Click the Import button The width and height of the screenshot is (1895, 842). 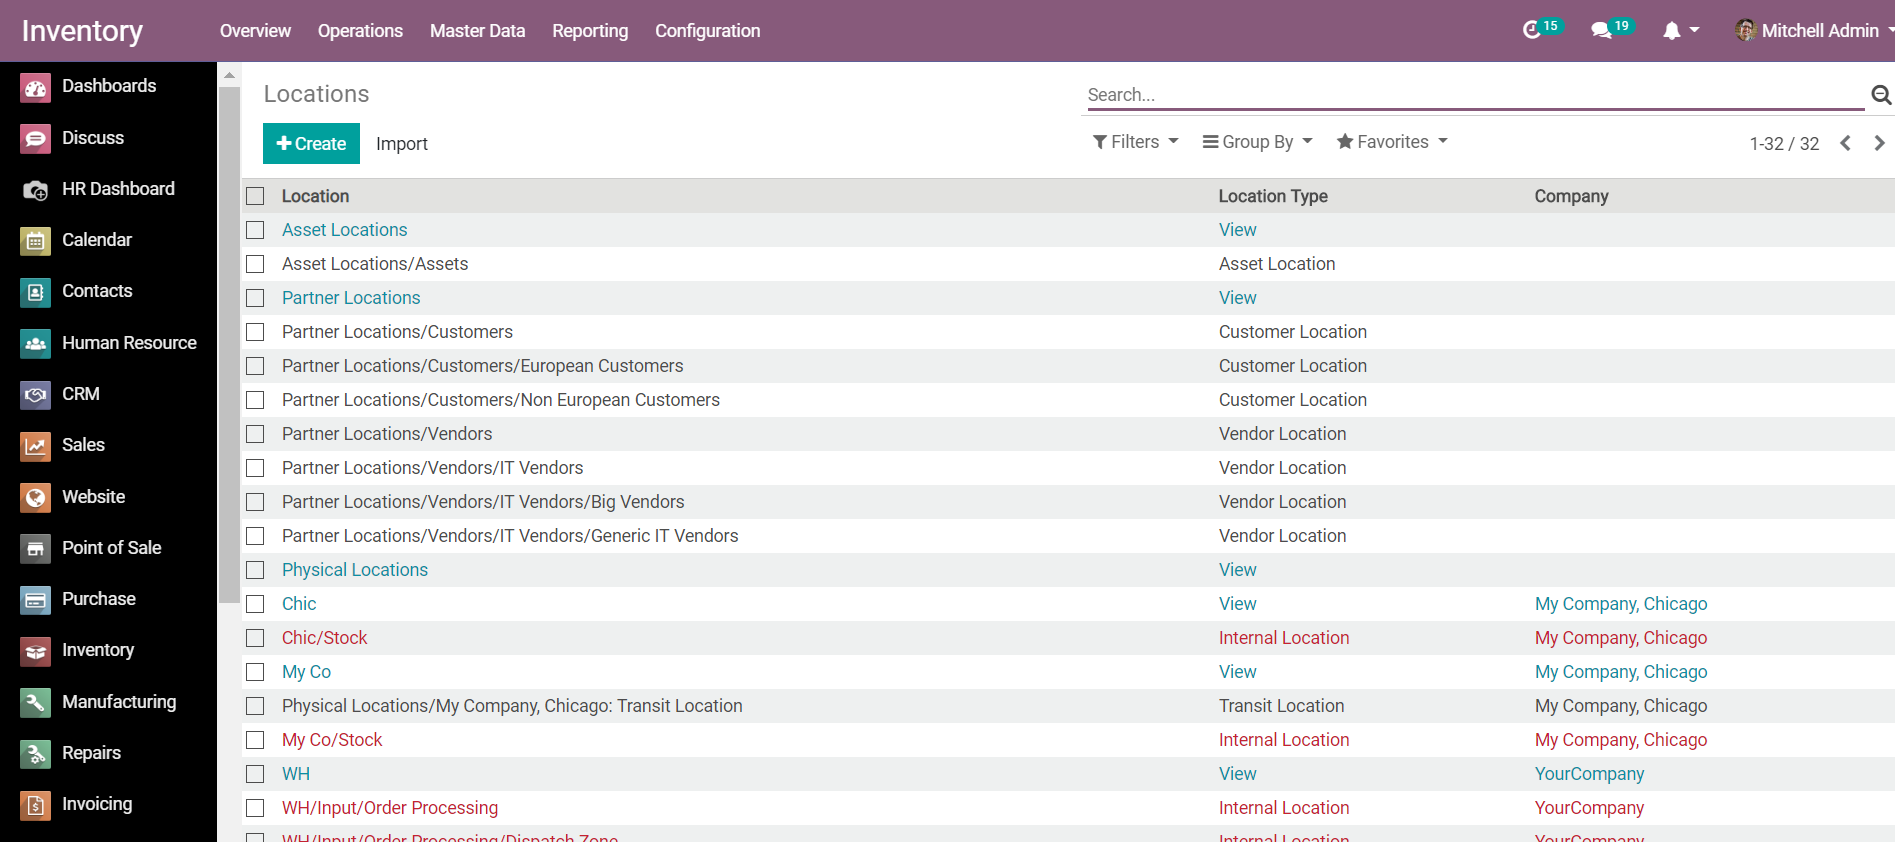tap(401, 144)
